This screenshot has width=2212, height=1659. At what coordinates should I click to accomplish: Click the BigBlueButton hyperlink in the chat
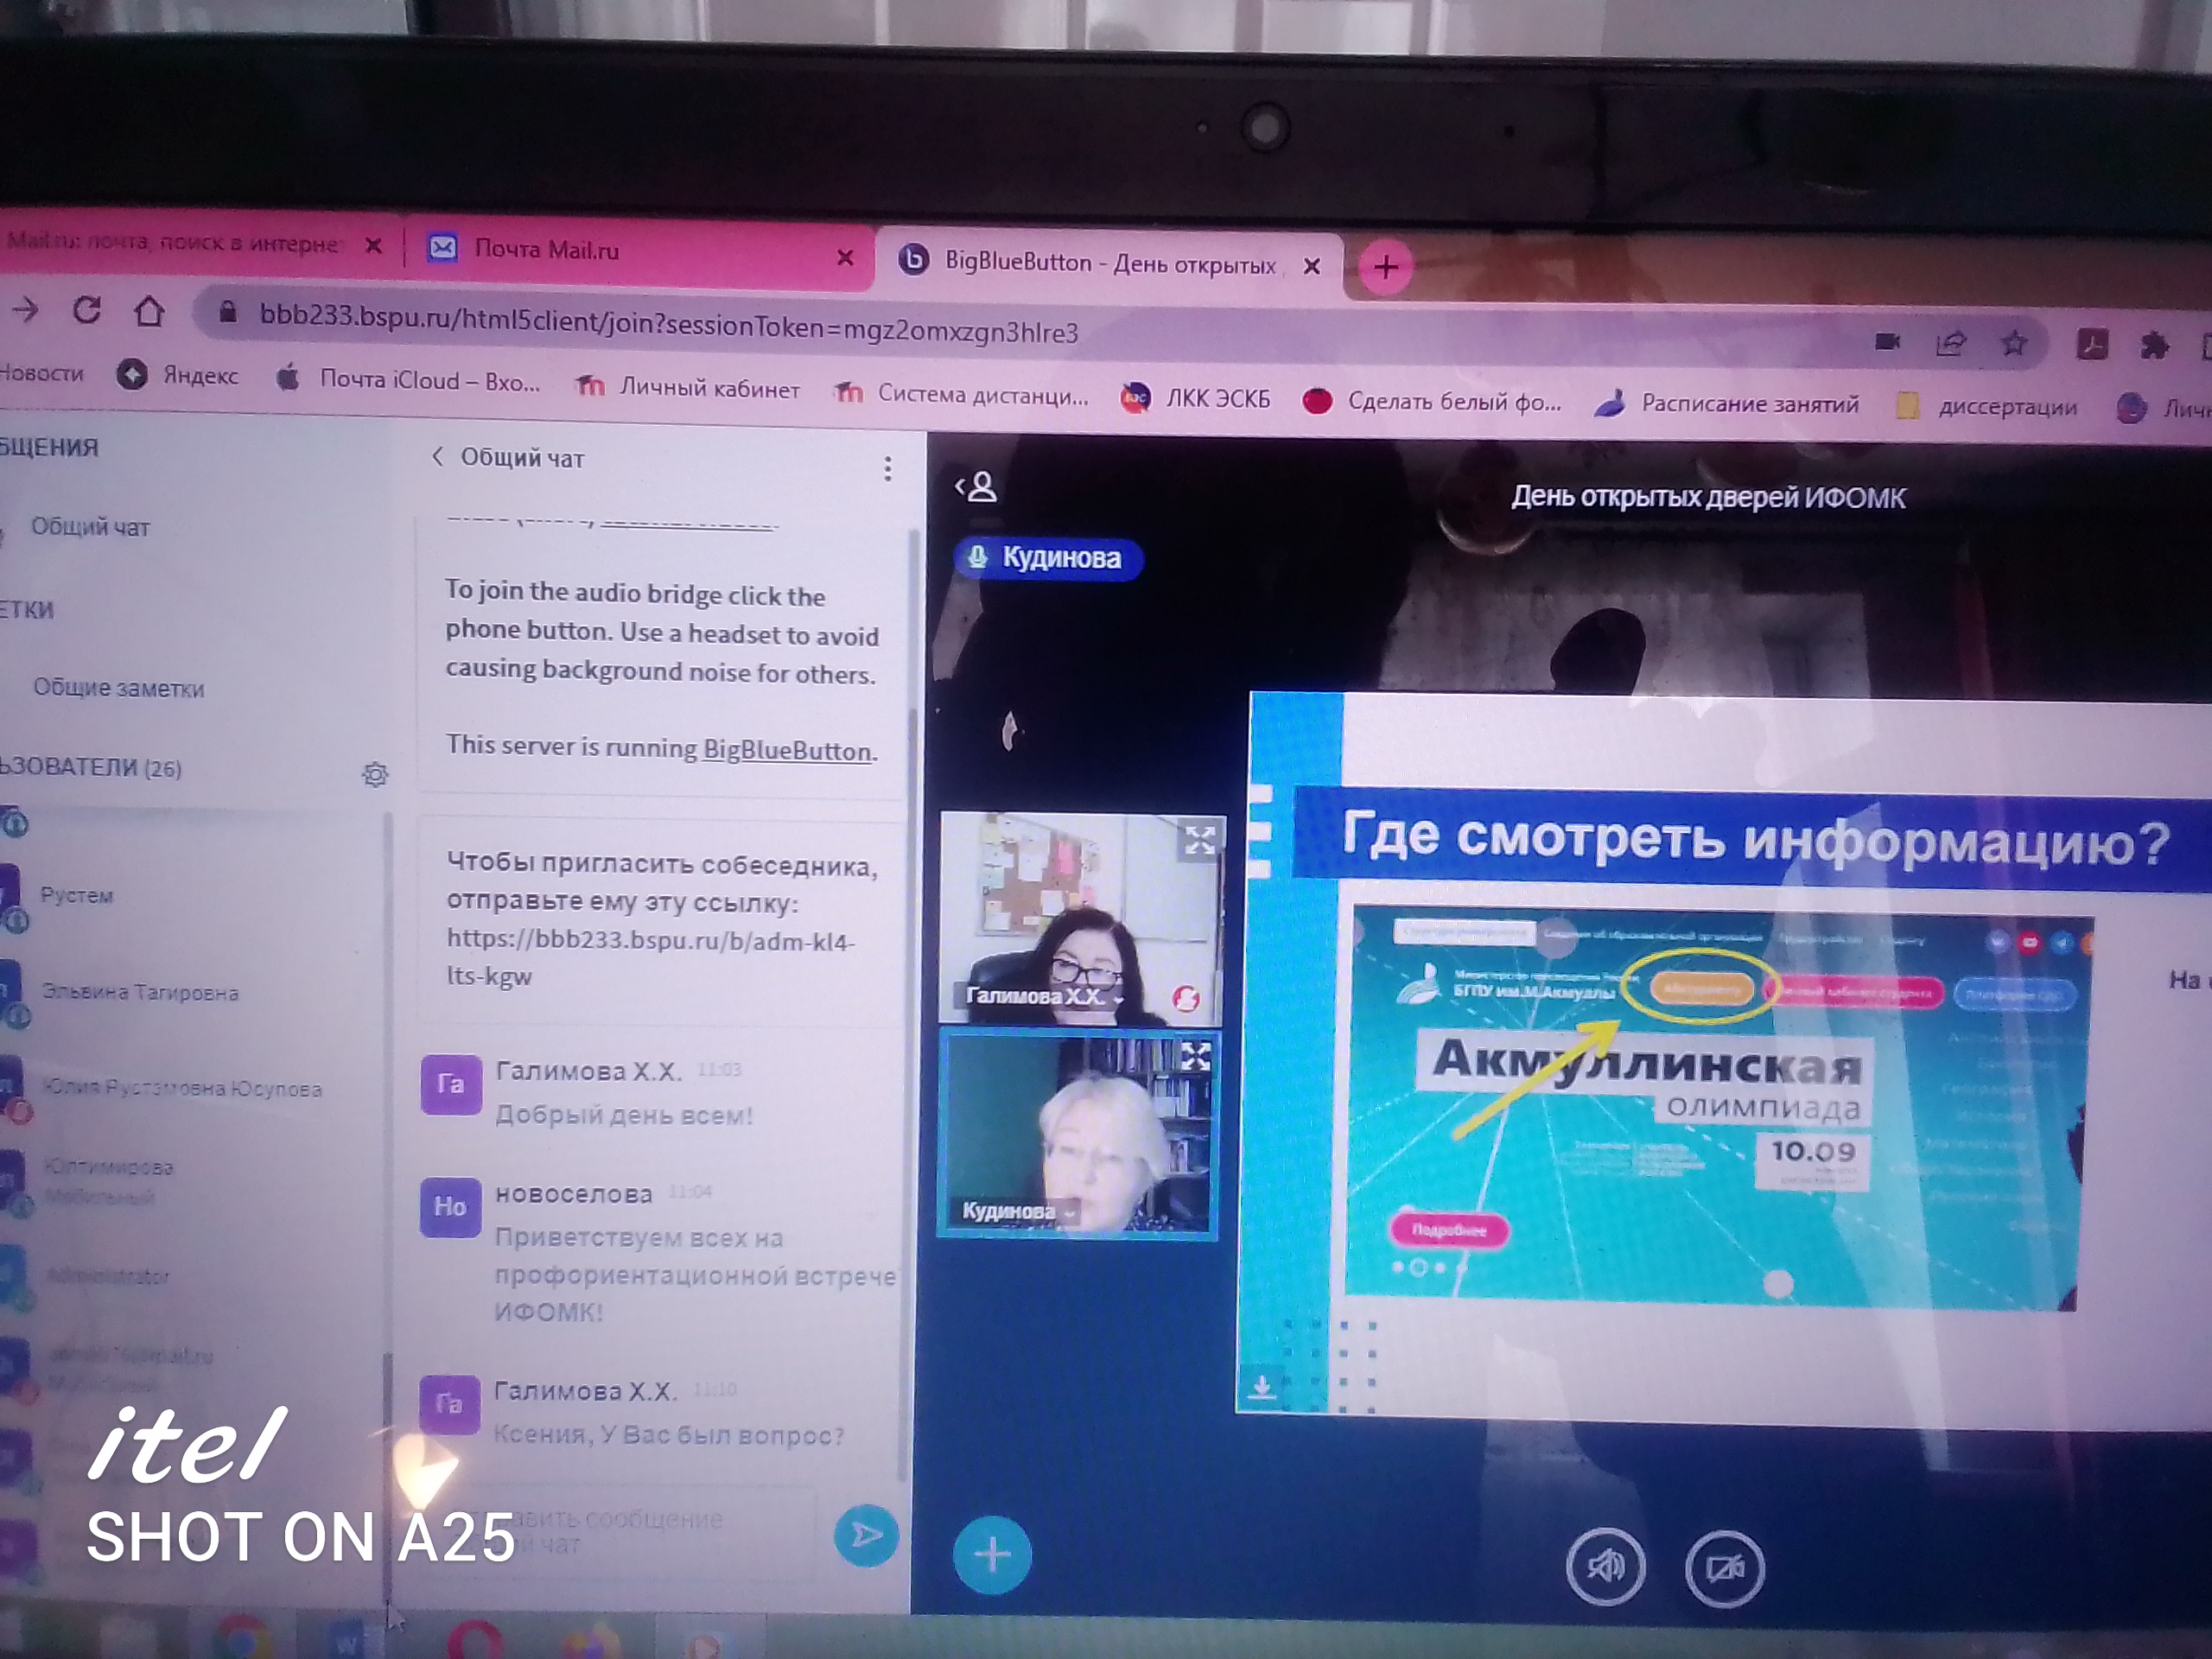tap(786, 750)
